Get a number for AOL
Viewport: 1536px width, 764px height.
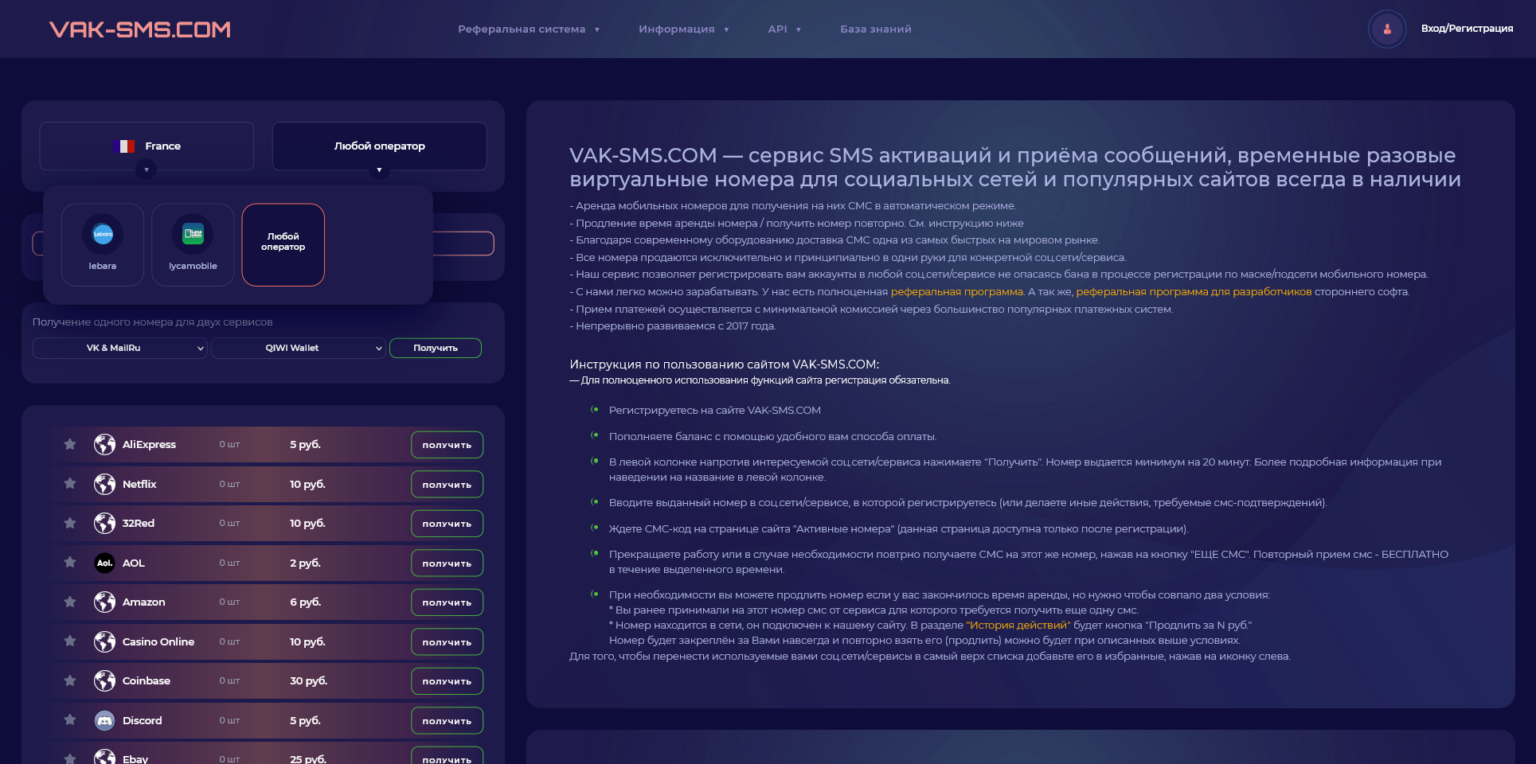click(x=447, y=563)
